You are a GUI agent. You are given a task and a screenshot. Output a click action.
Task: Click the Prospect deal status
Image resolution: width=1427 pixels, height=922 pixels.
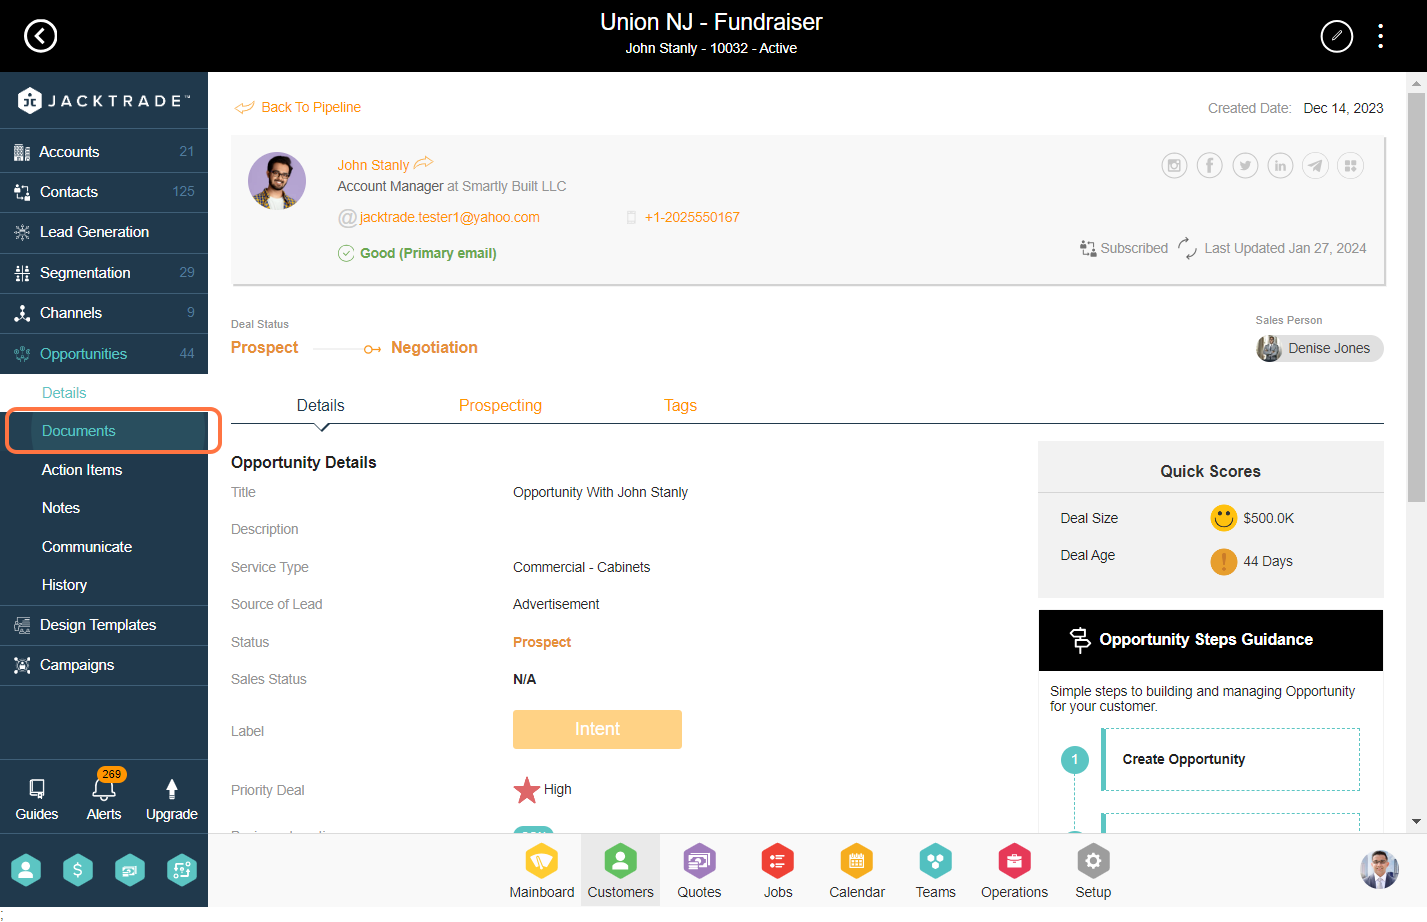(x=264, y=347)
